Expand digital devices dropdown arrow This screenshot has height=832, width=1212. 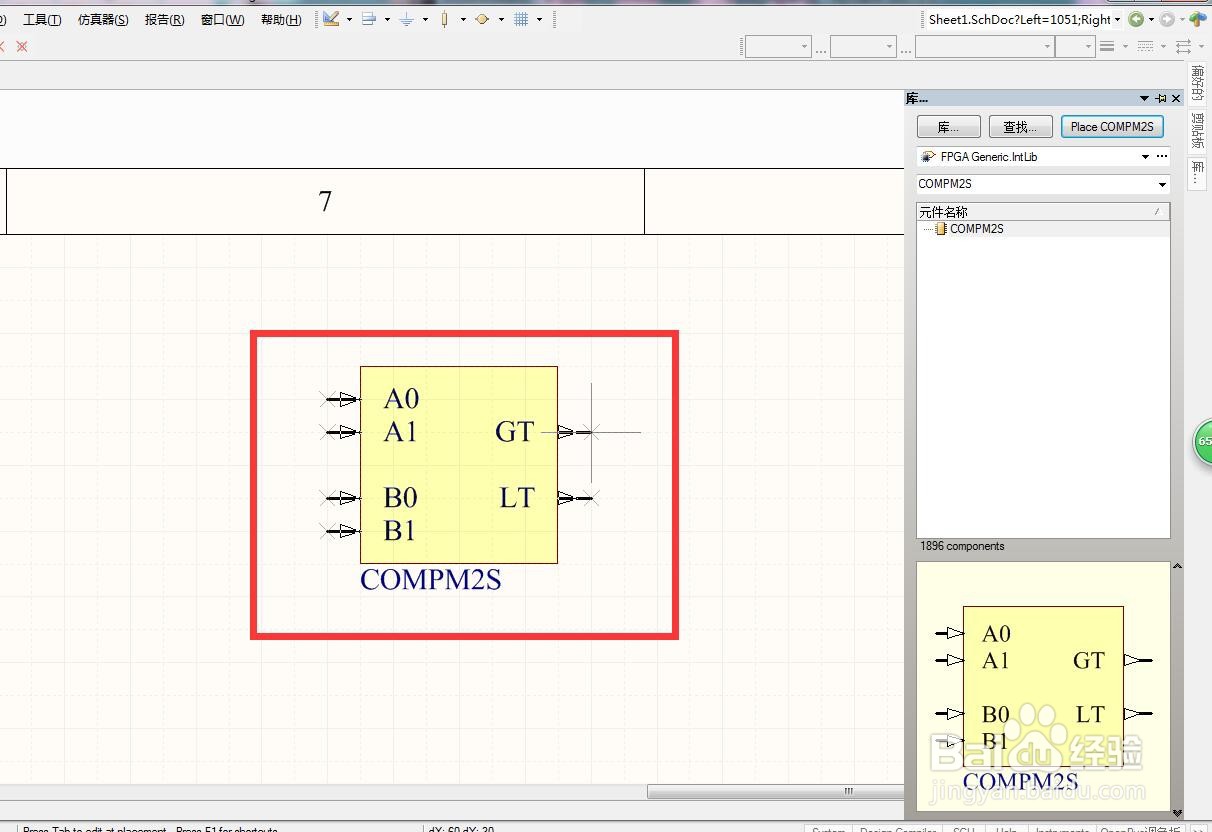463,19
